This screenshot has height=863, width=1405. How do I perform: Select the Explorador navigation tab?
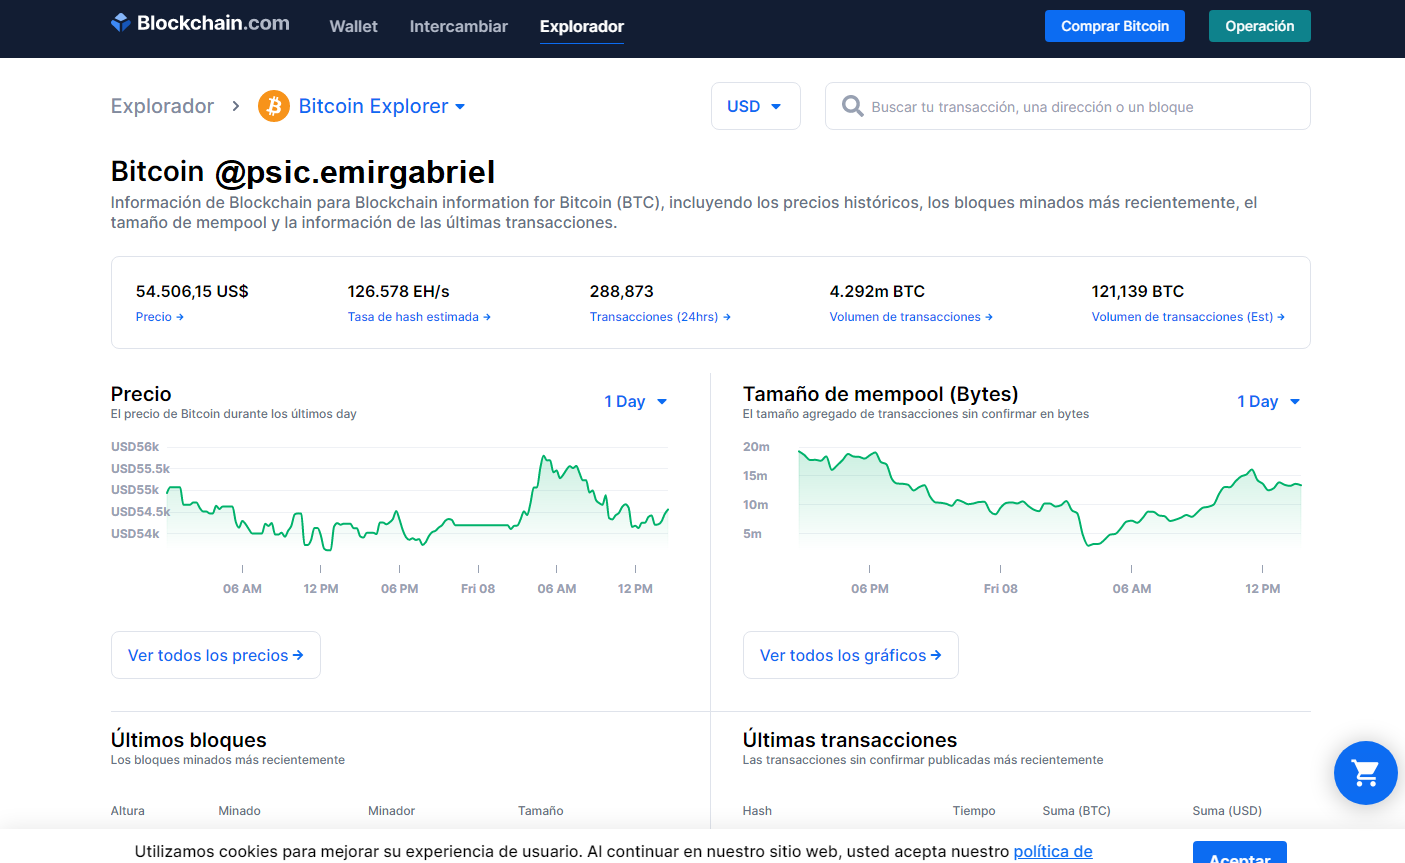point(582,26)
